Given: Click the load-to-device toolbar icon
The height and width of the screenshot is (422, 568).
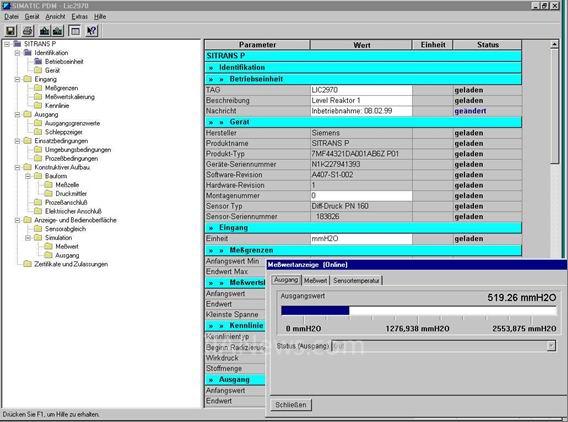Looking at the screenshot, I should click(x=44, y=31).
